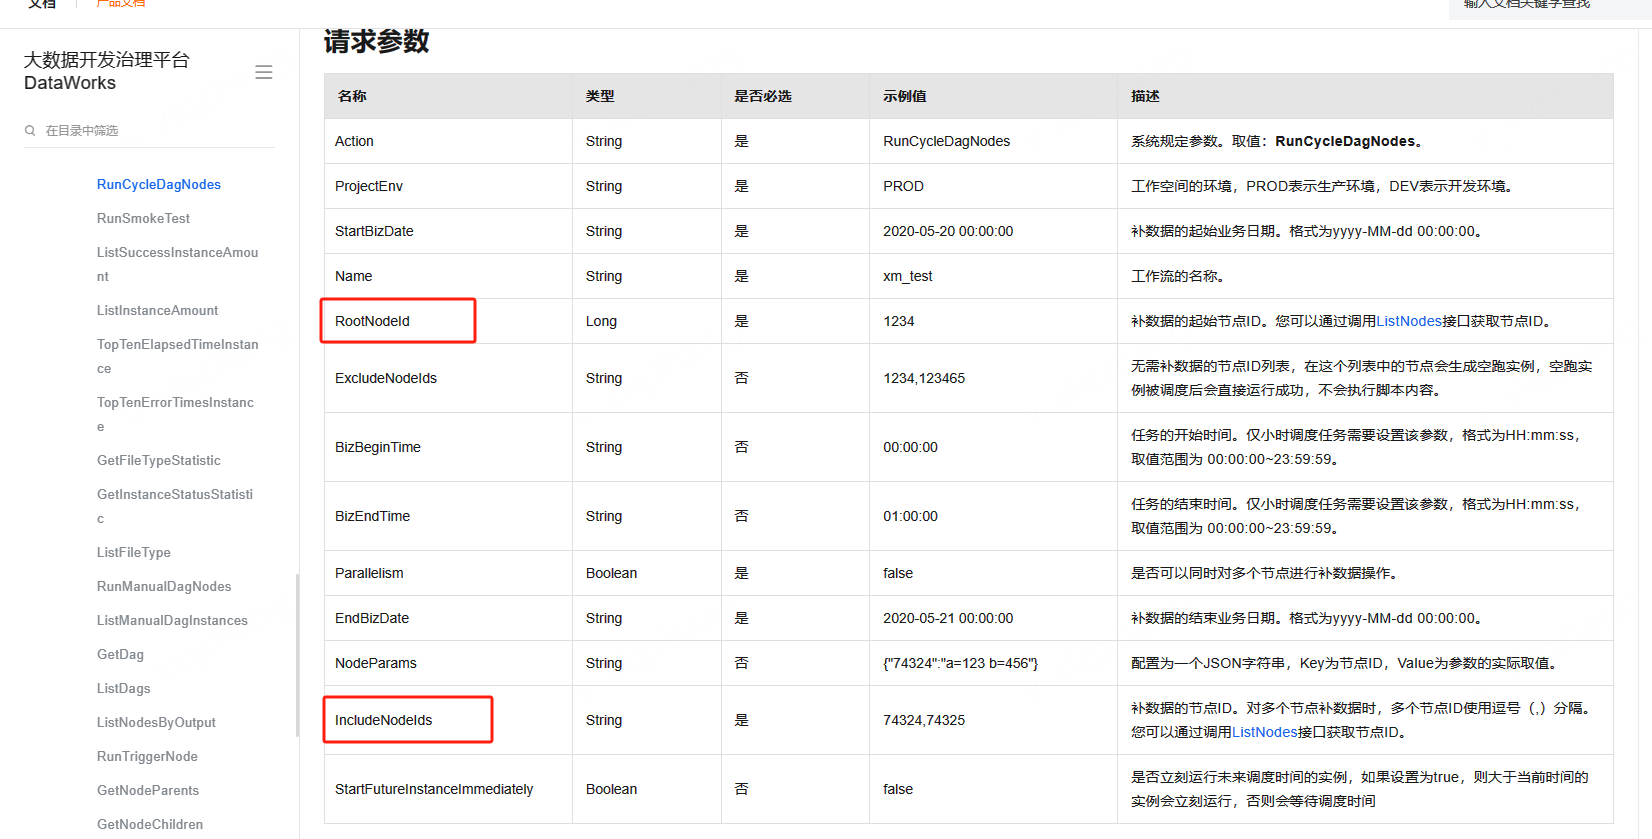1652x839 pixels.
Task: Click the example value 1234,123465
Action: point(924,378)
